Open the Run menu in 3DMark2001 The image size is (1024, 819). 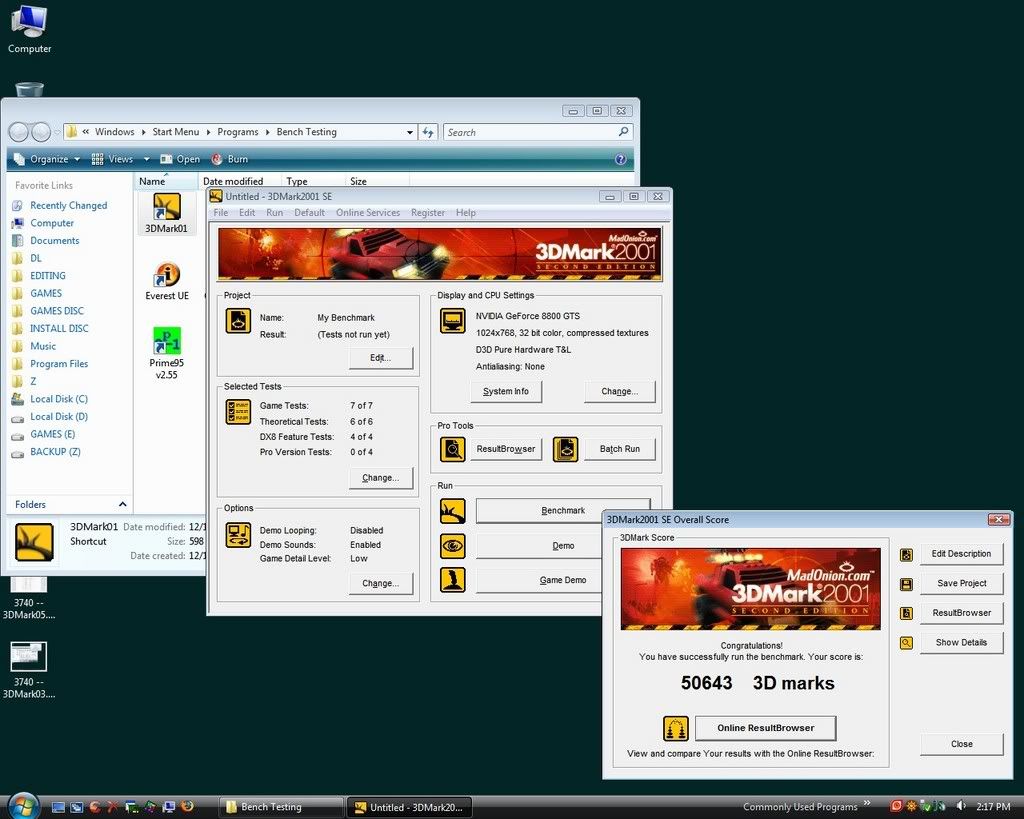[x=274, y=213]
